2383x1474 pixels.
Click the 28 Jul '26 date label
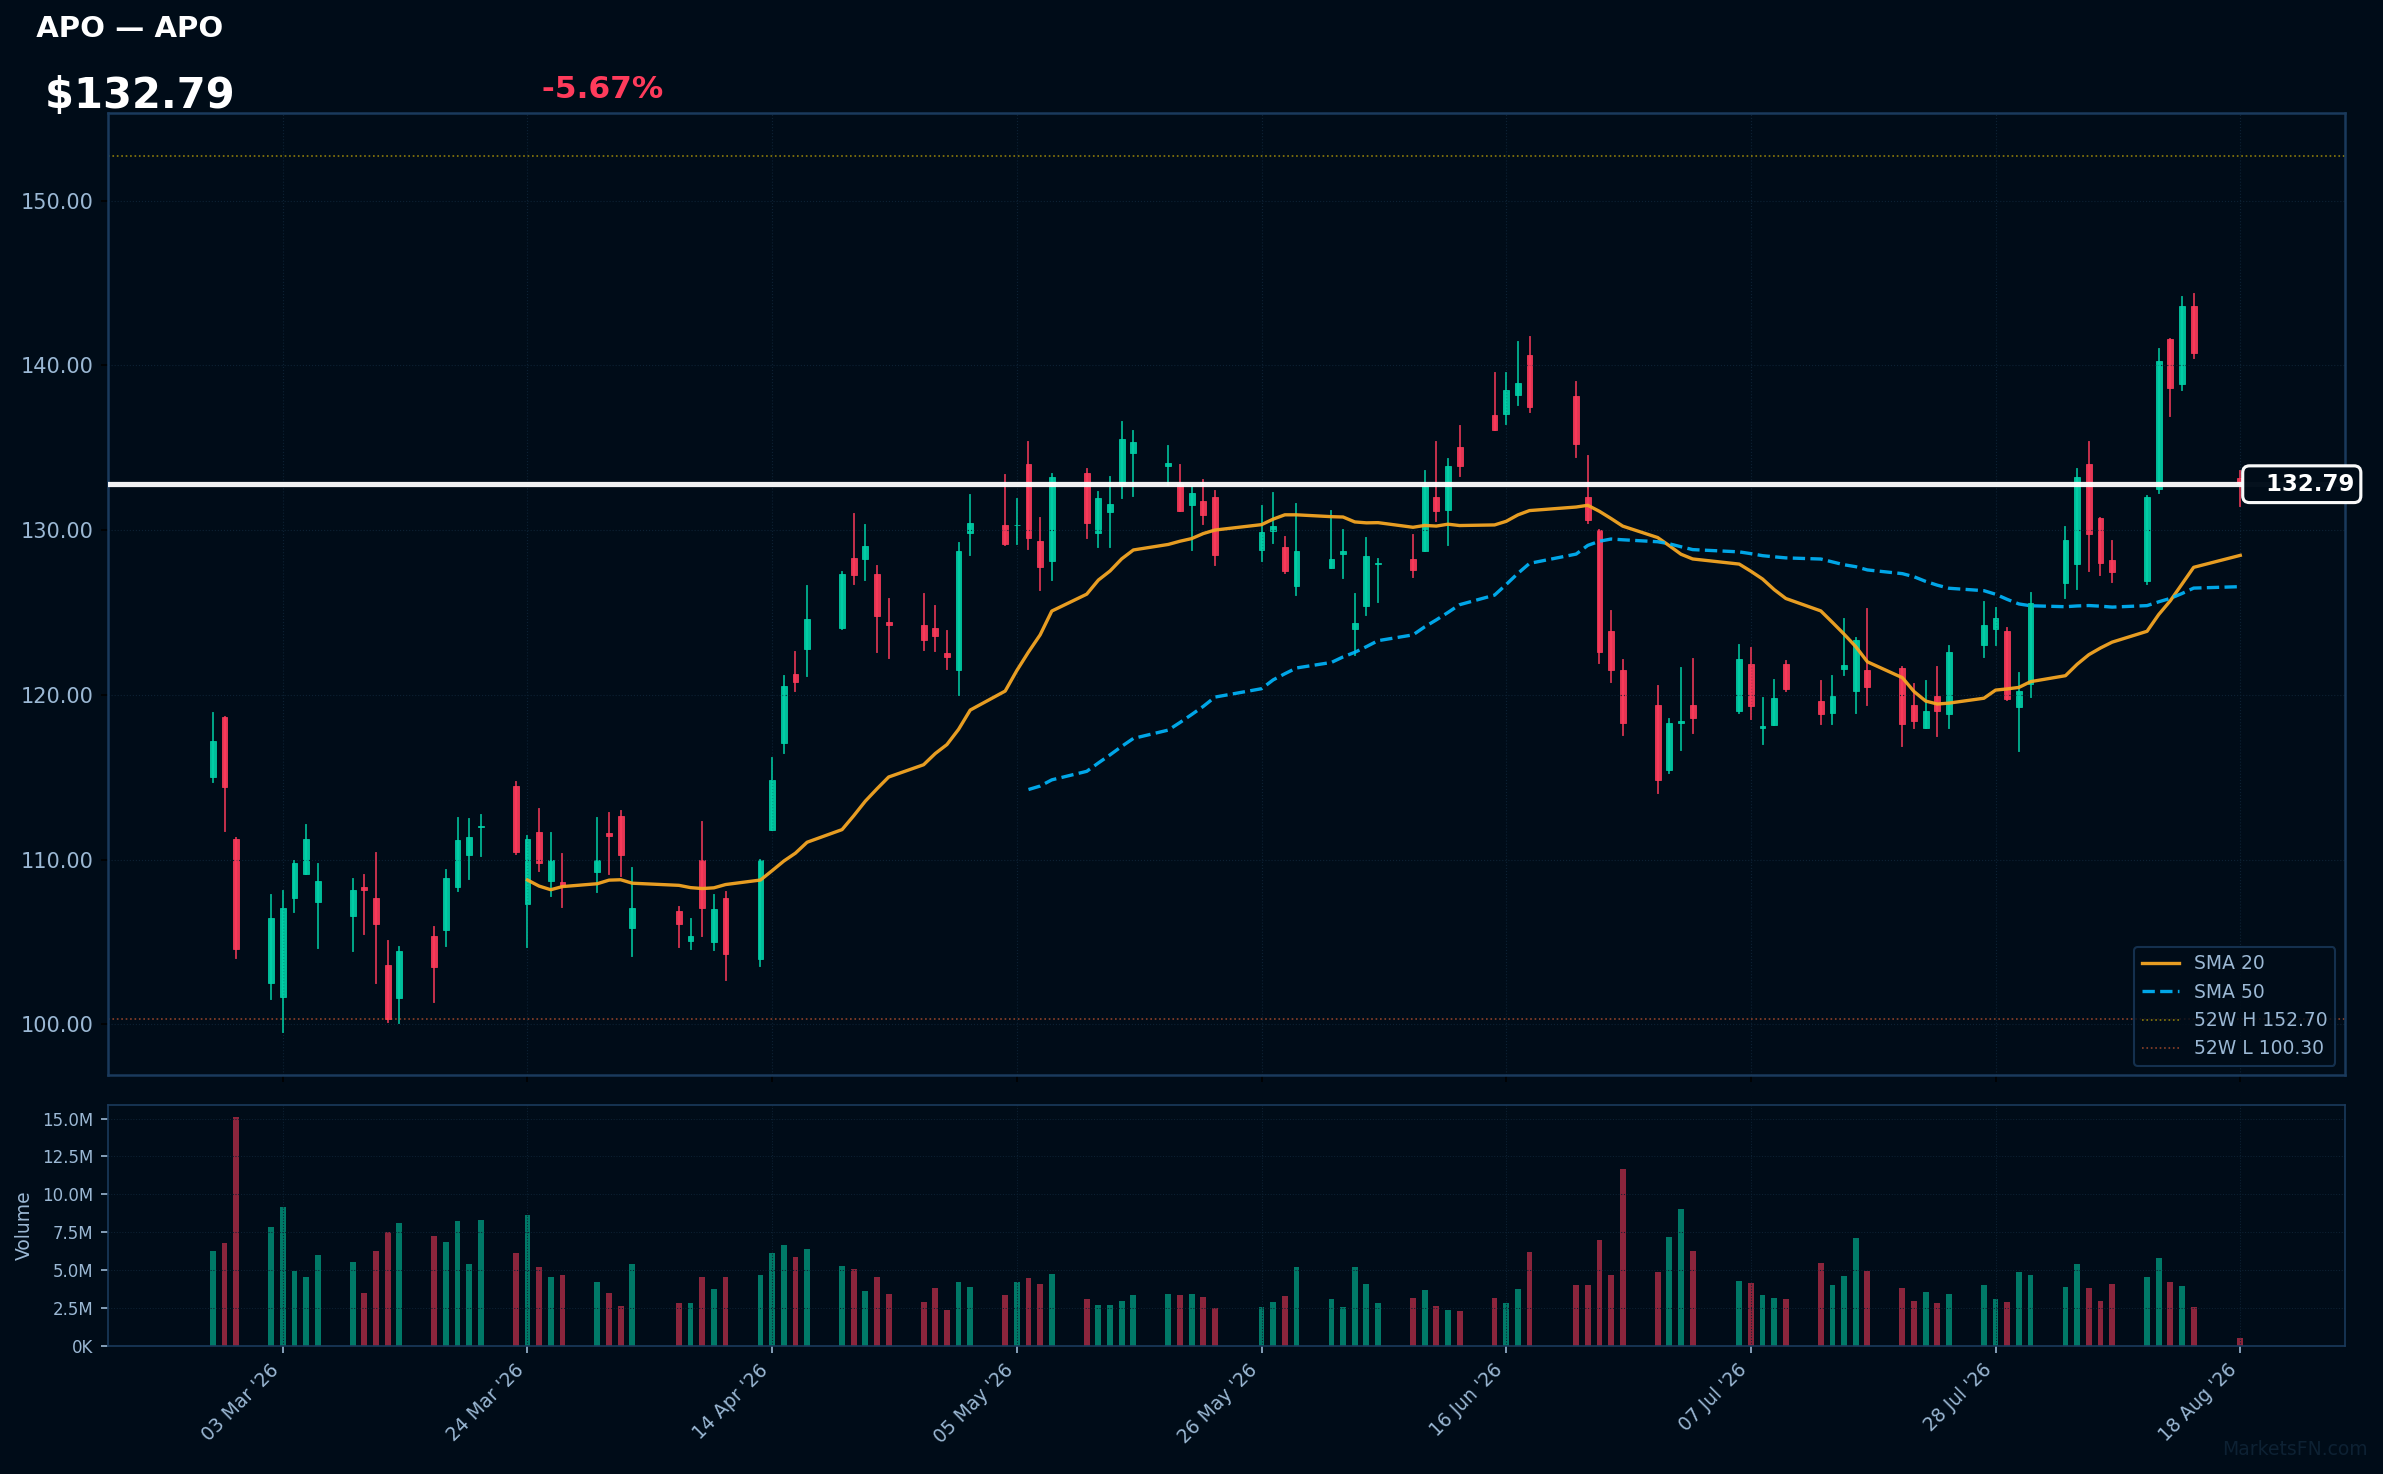coord(1956,1399)
